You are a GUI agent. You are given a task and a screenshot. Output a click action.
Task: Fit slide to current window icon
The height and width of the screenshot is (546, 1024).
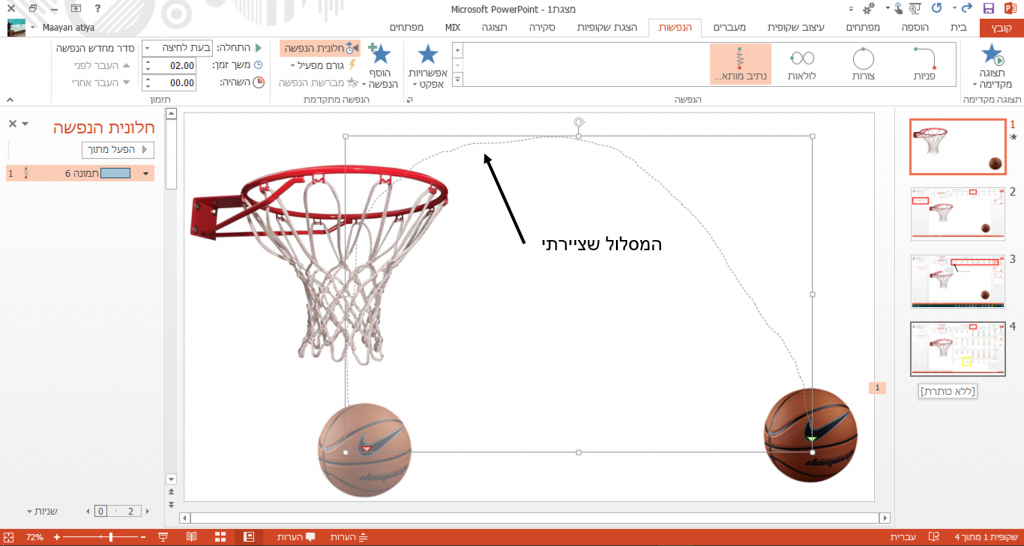pos(8,537)
